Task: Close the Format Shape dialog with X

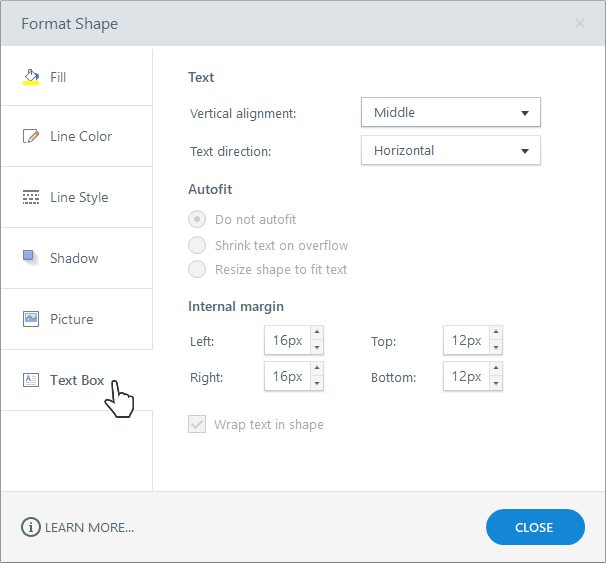Action: (580, 23)
